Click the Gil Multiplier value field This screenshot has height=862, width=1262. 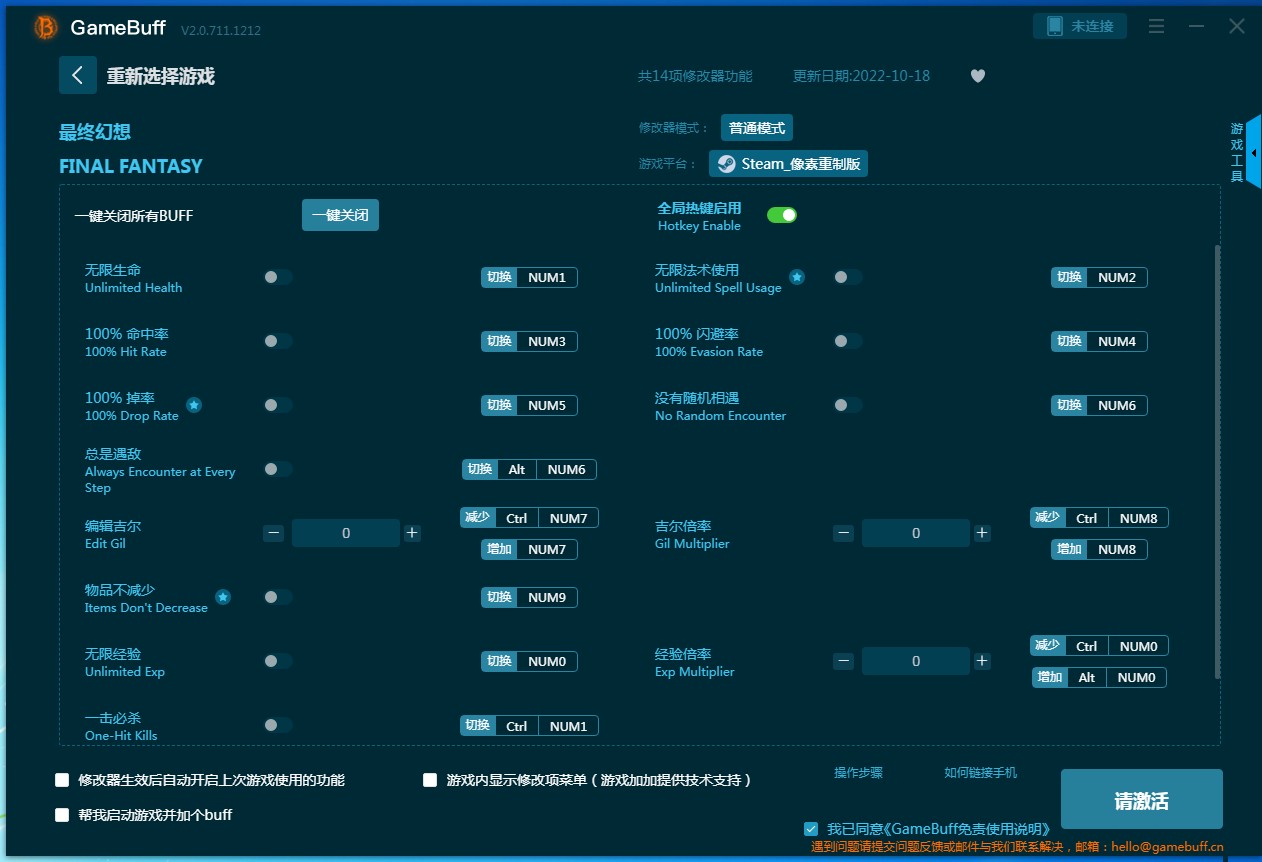[x=915, y=533]
